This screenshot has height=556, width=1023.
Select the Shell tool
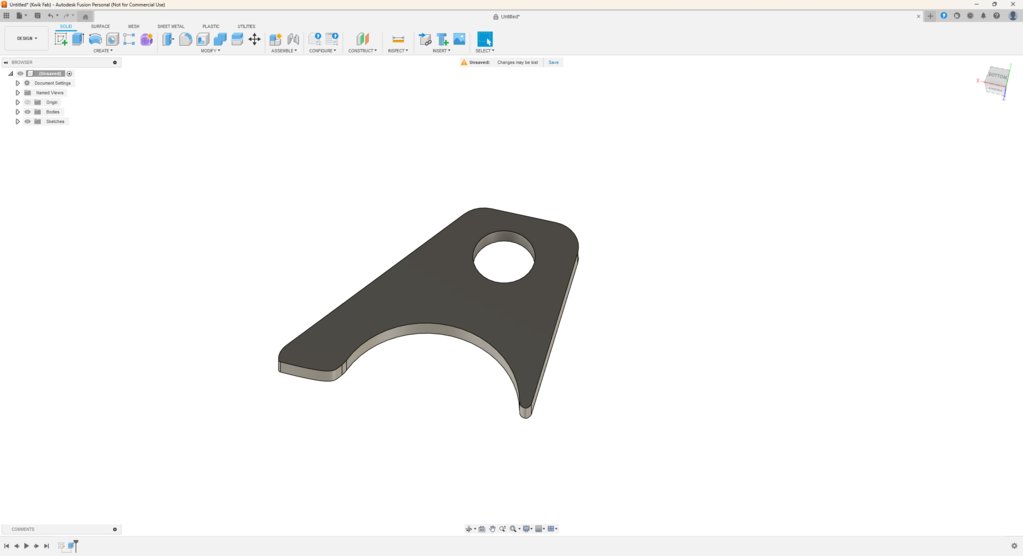[203, 39]
